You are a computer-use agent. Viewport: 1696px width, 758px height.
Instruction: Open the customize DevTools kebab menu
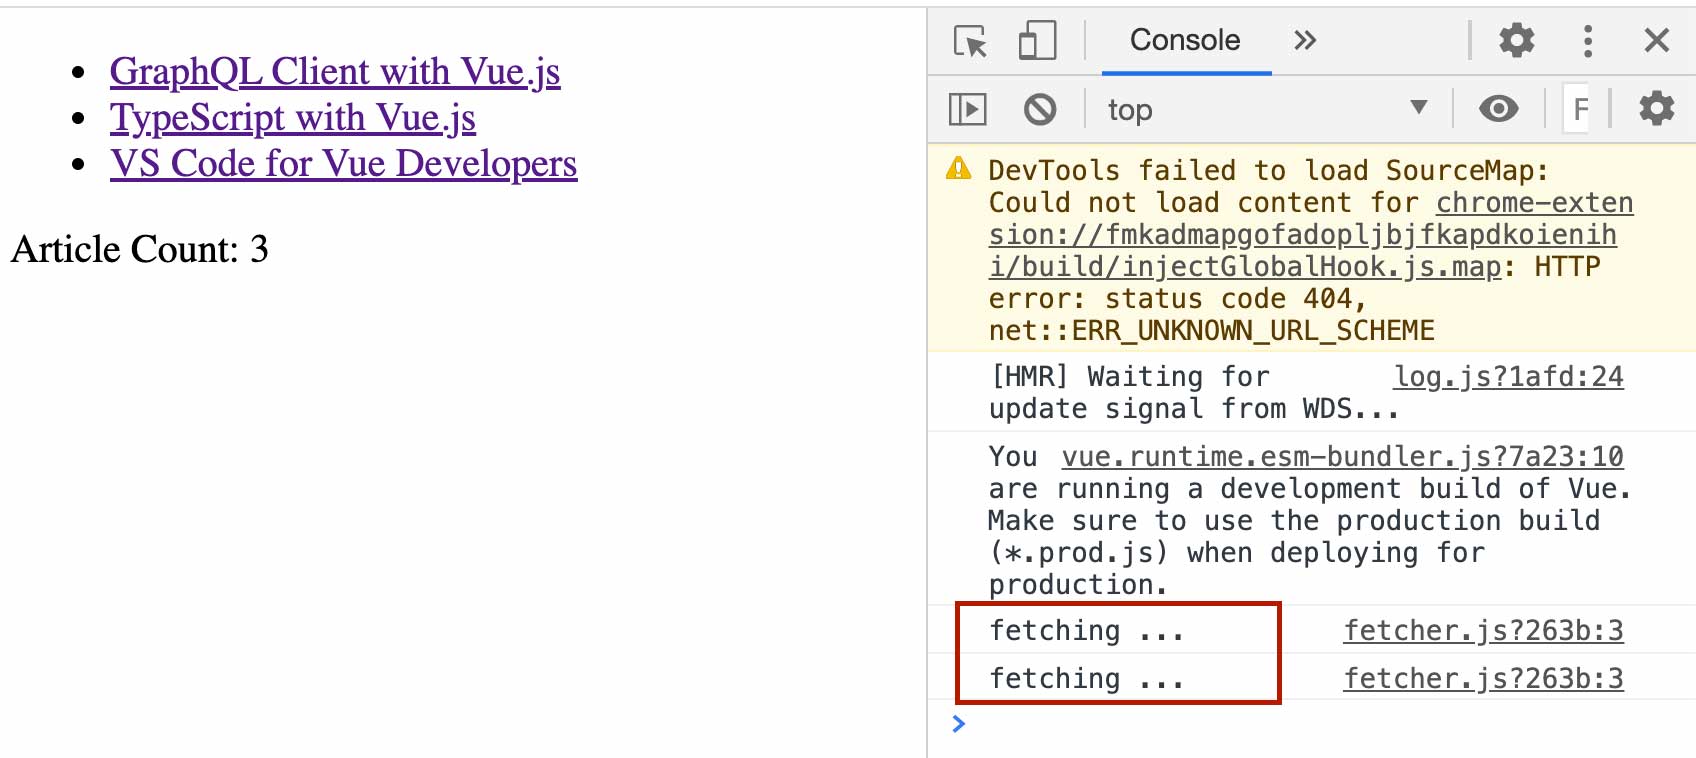click(1588, 41)
